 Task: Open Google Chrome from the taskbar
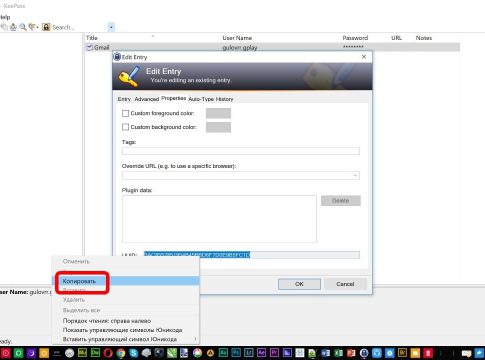tap(121, 353)
